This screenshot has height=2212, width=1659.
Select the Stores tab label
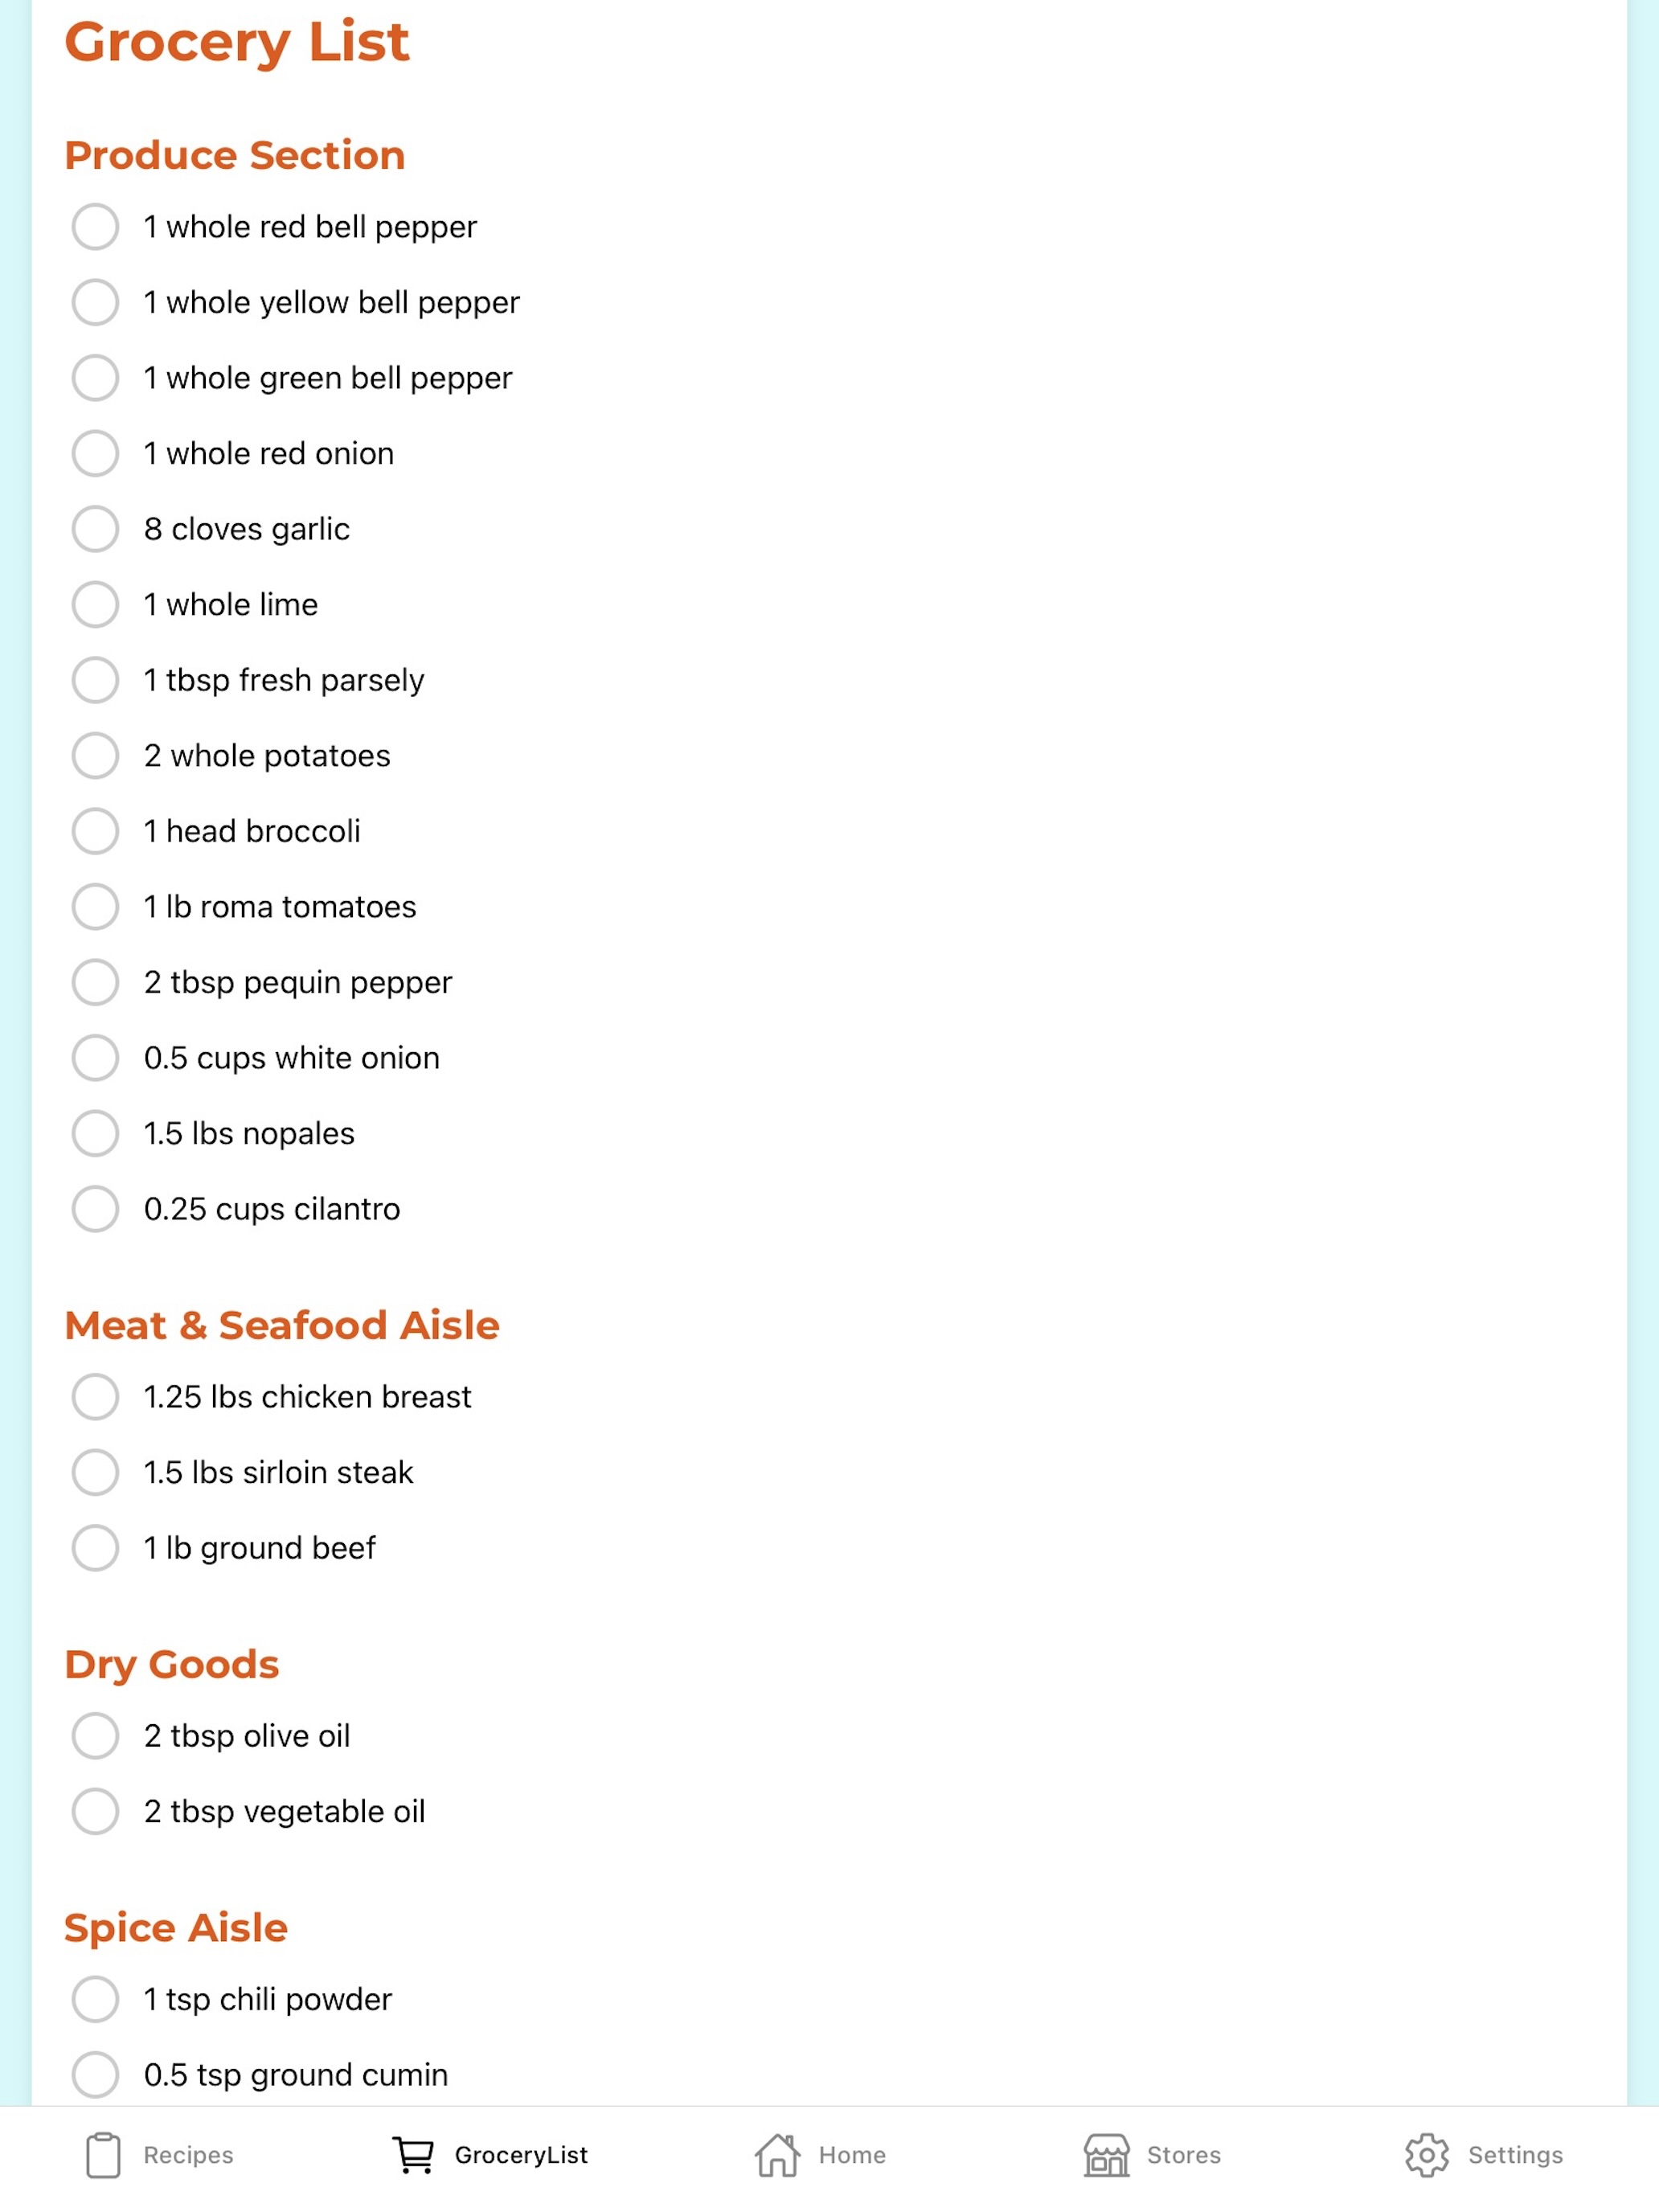click(1184, 2155)
